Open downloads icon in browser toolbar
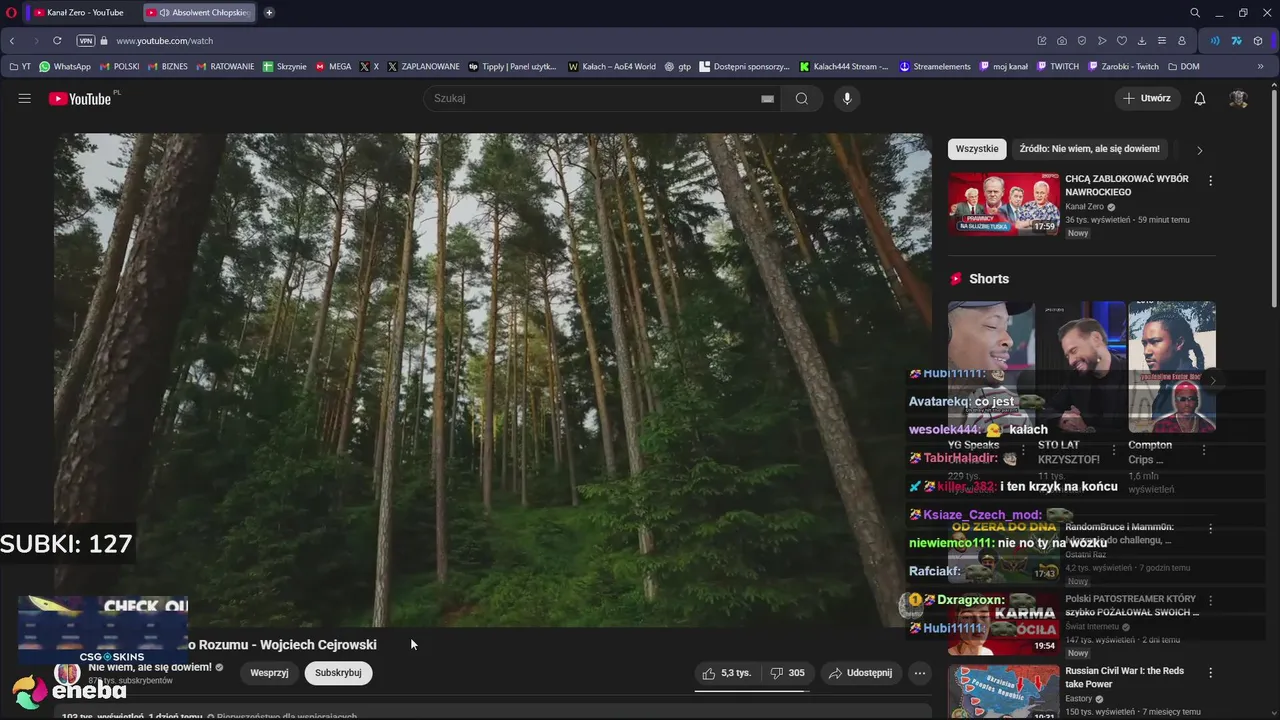 1142,41
